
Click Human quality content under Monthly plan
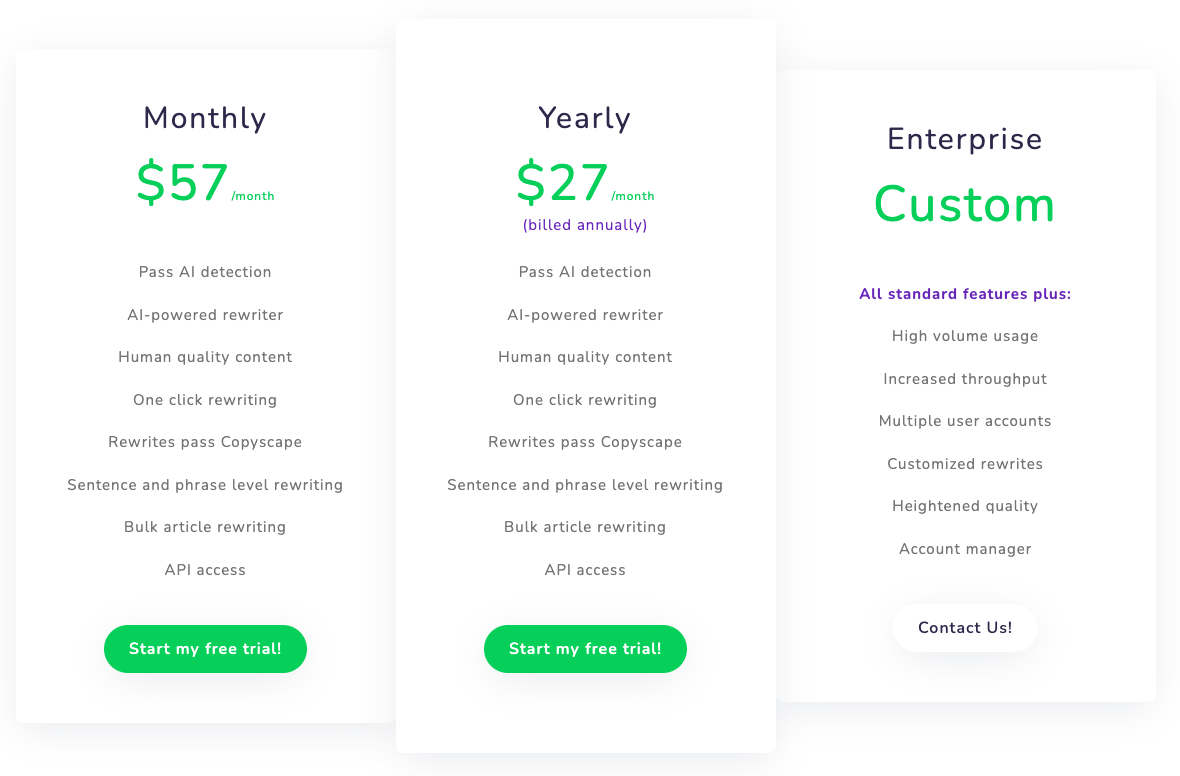coord(205,357)
